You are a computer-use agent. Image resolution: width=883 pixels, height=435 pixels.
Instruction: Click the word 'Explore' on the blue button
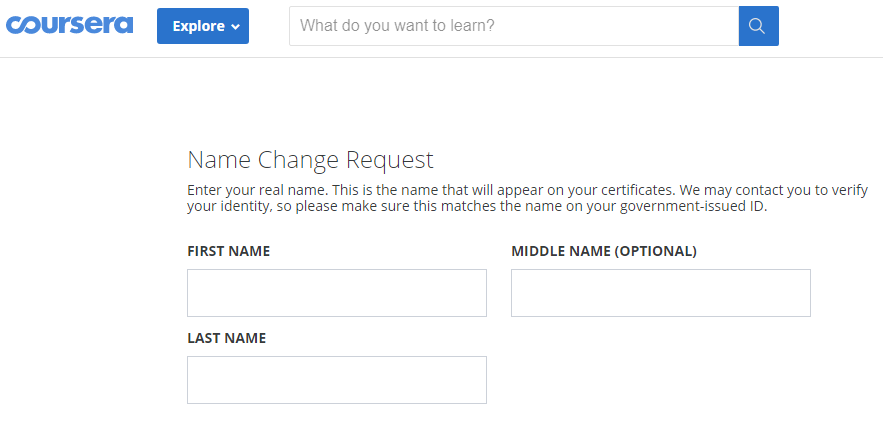tap(199, 26)
